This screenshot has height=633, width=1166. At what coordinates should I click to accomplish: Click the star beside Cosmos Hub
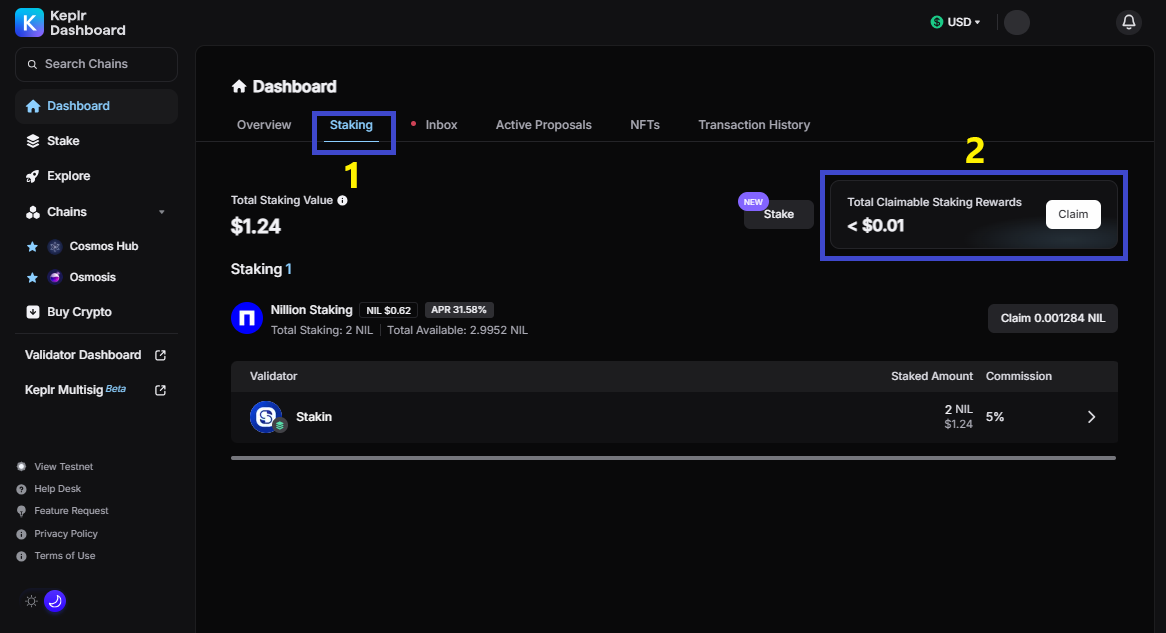coord(32,246)
